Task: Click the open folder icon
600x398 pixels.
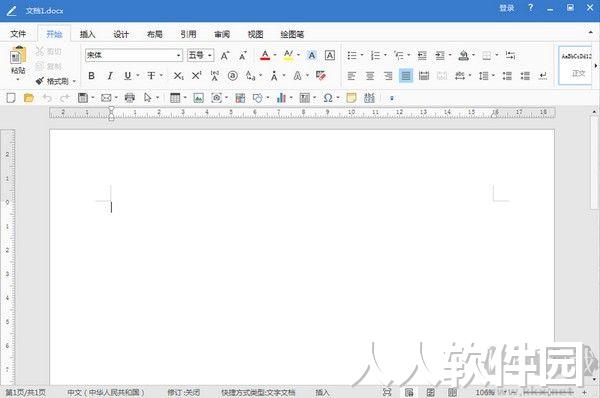Action: (29, 98)
